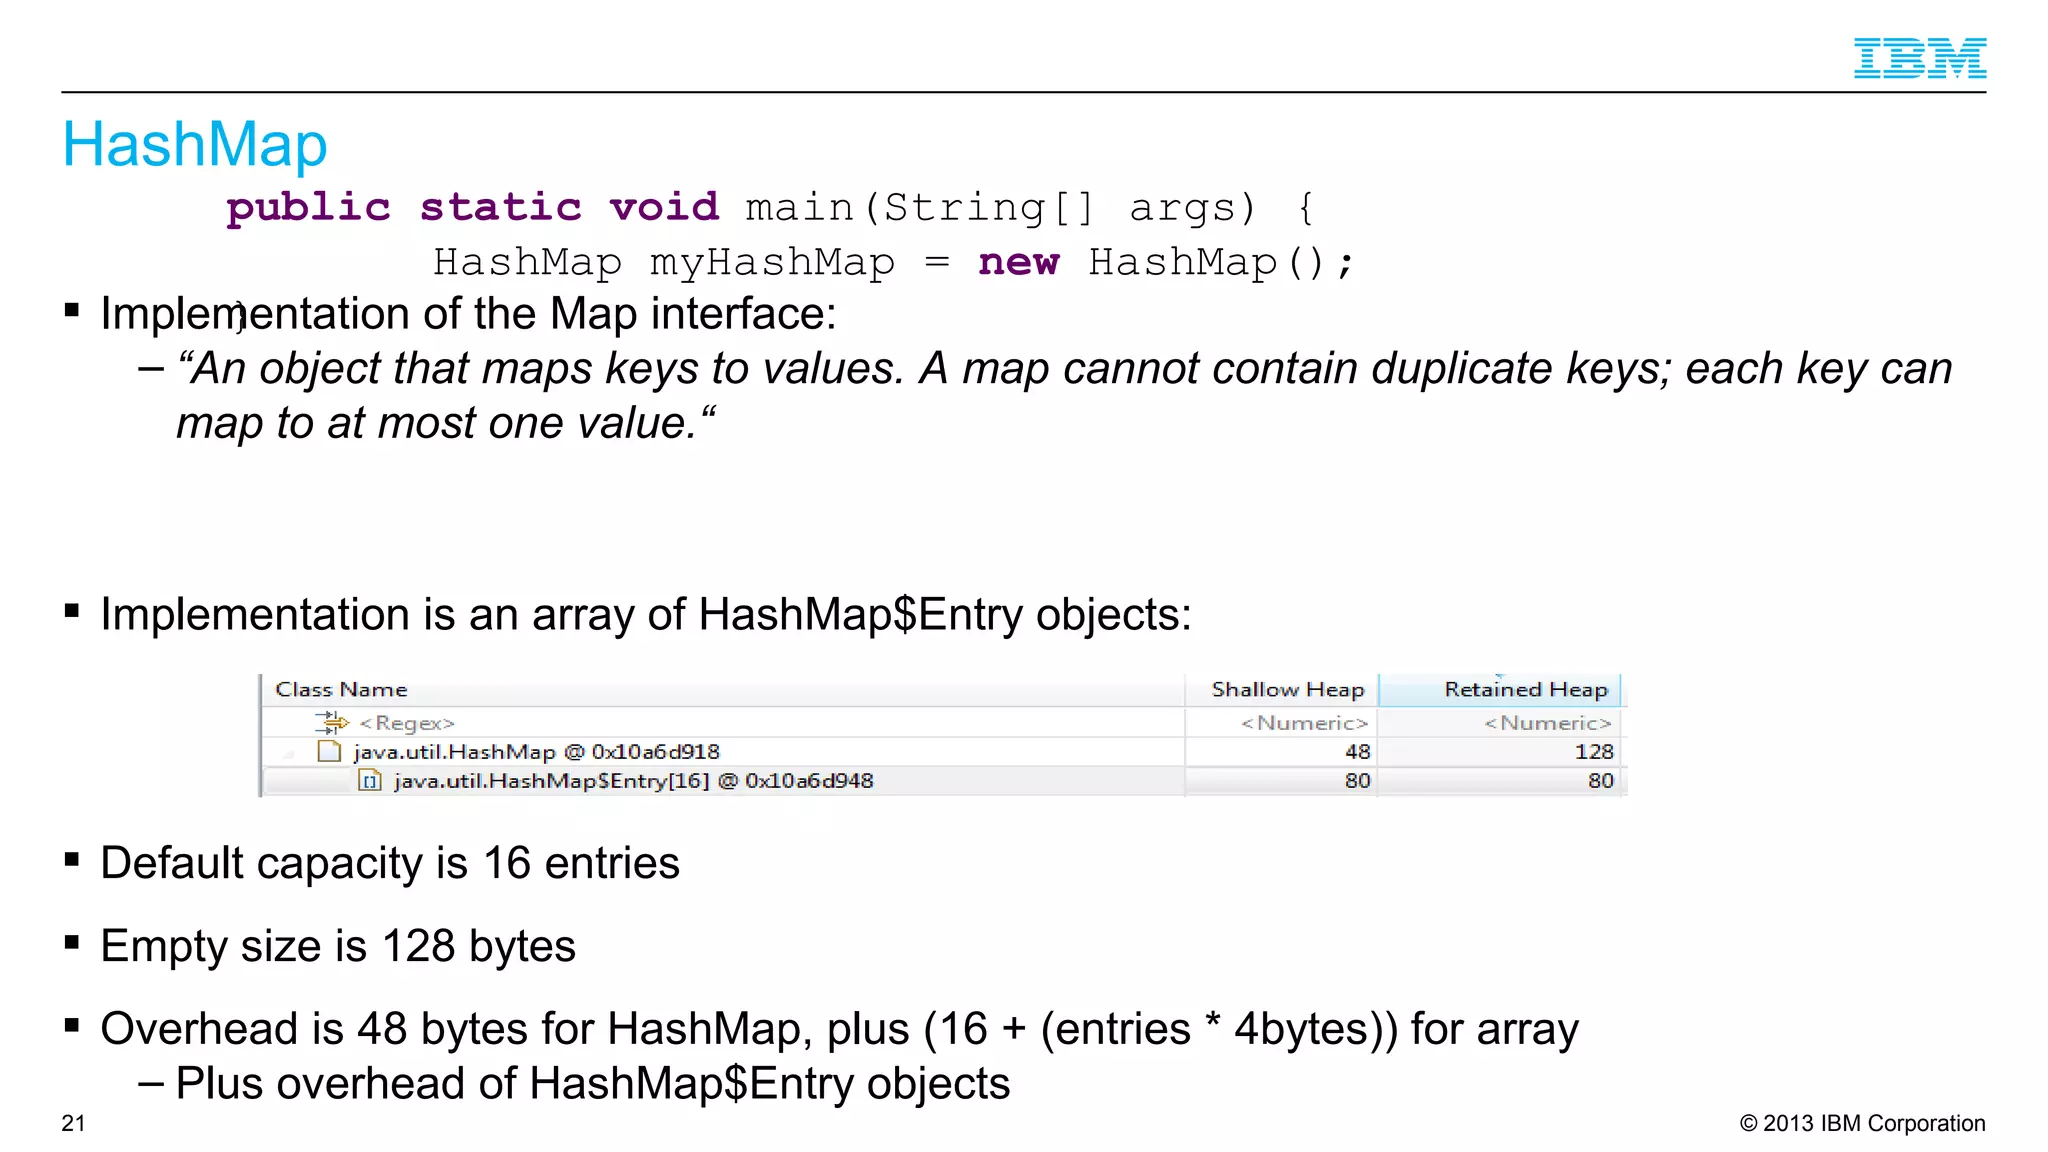Sort by Retained Heap column header
The image size is (2048, 1152).
(x=1499, y=689)
